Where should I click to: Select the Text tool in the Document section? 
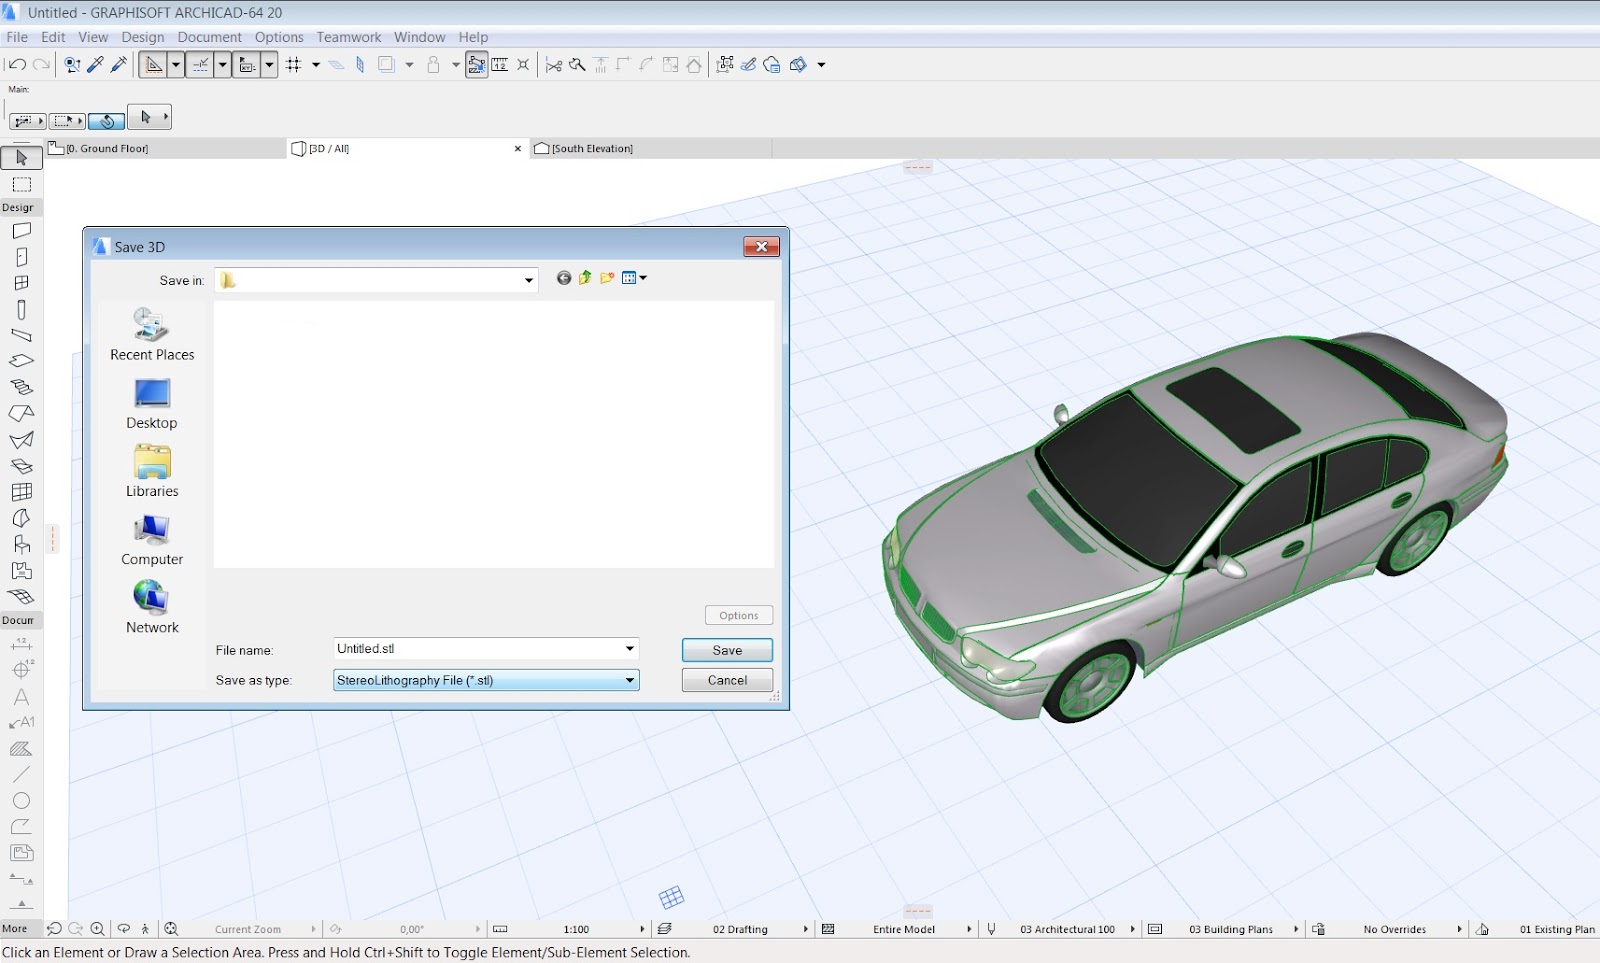[x=21, y=697]
